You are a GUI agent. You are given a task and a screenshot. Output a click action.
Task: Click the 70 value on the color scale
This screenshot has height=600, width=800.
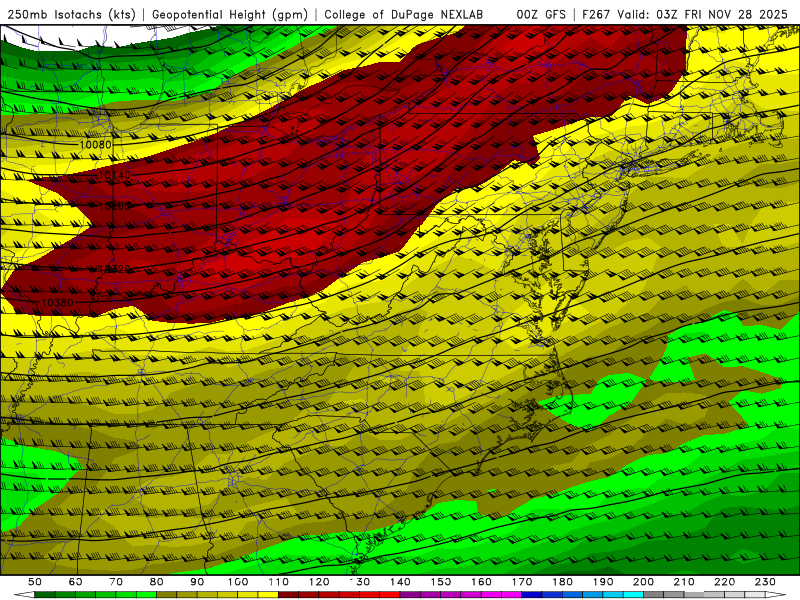tap(116, 582)
